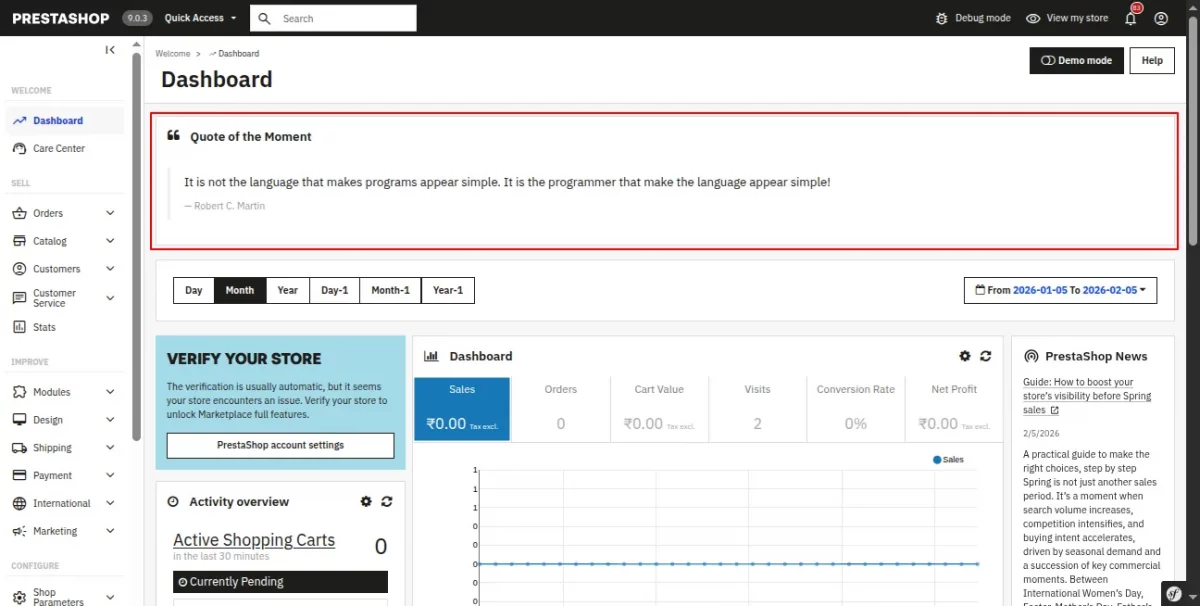Collapse the sidebar menu with the arrow icon
Screen dimensions: 1200x606
point(110,50)
